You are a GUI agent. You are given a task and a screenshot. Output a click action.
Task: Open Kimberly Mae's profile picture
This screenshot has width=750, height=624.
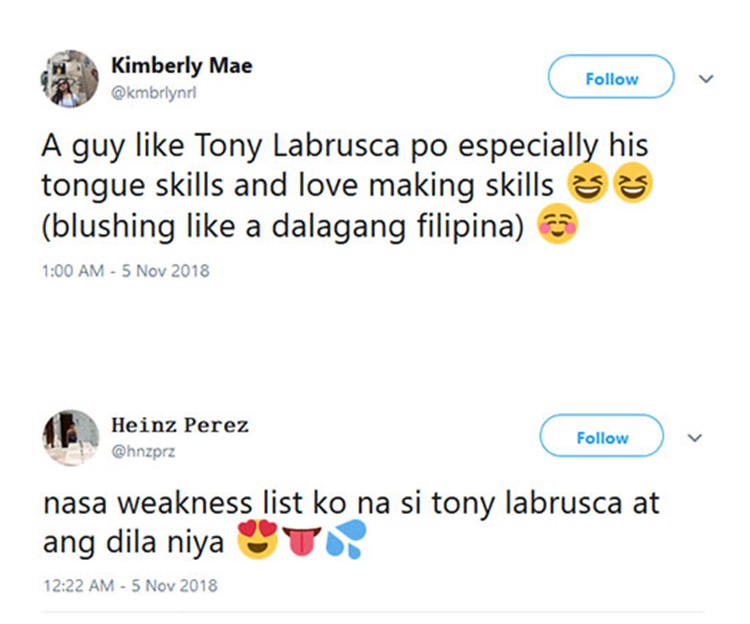coord(69,79)
